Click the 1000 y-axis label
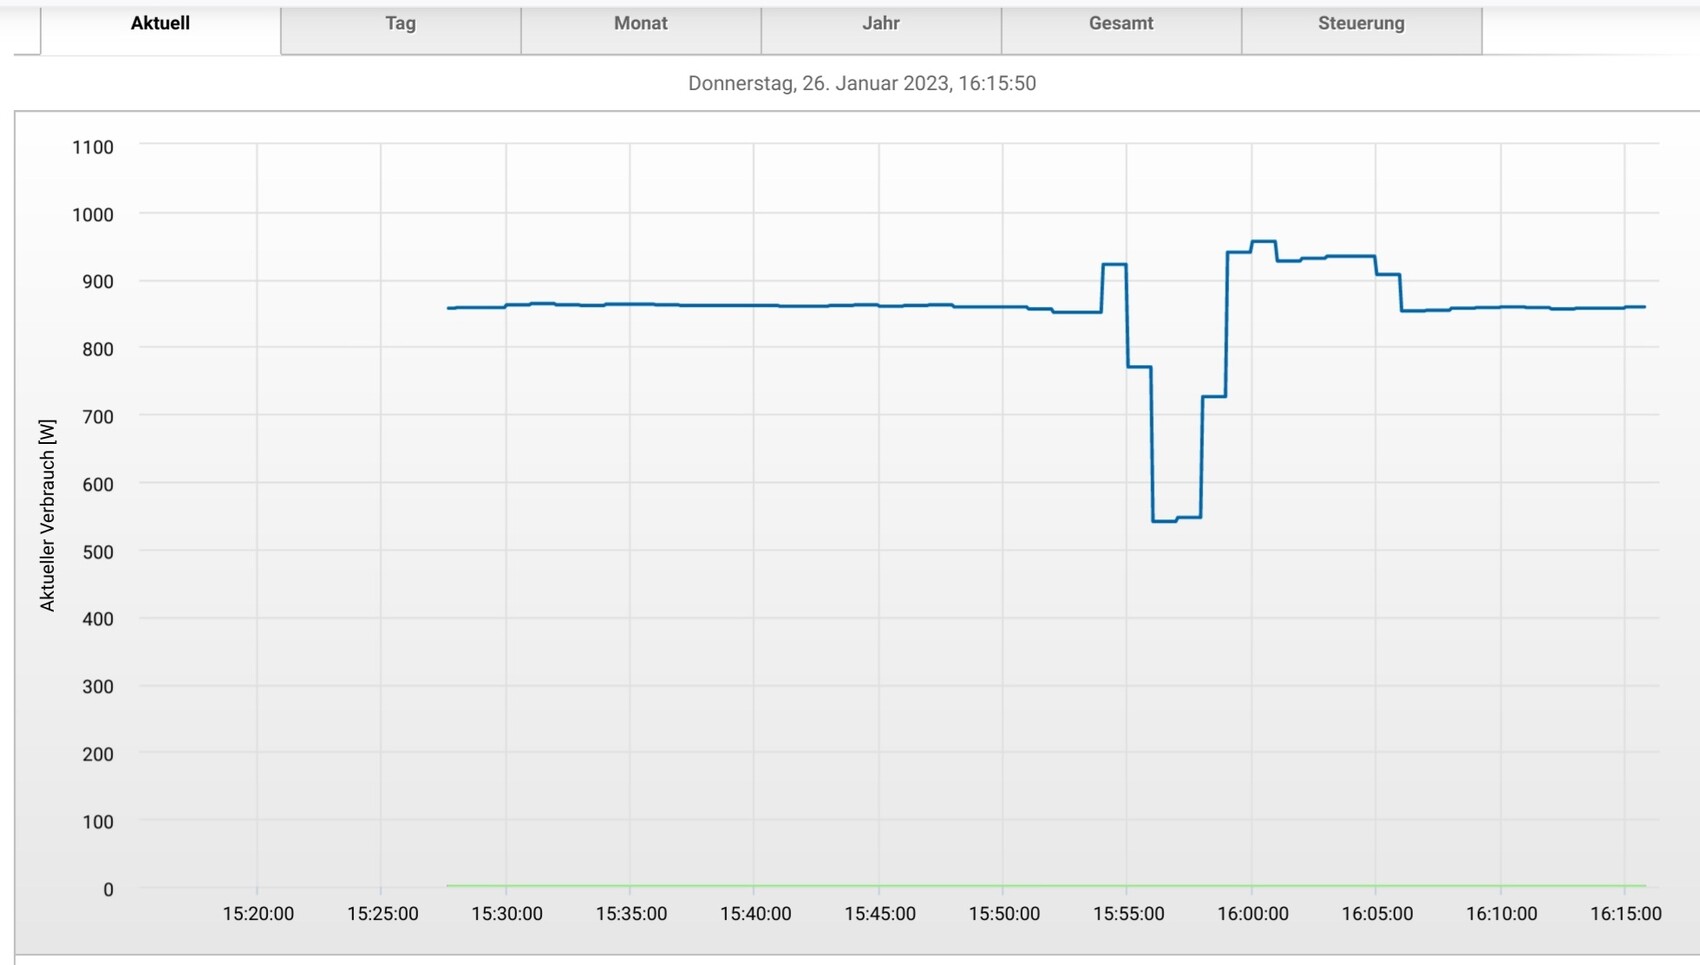 93,215
